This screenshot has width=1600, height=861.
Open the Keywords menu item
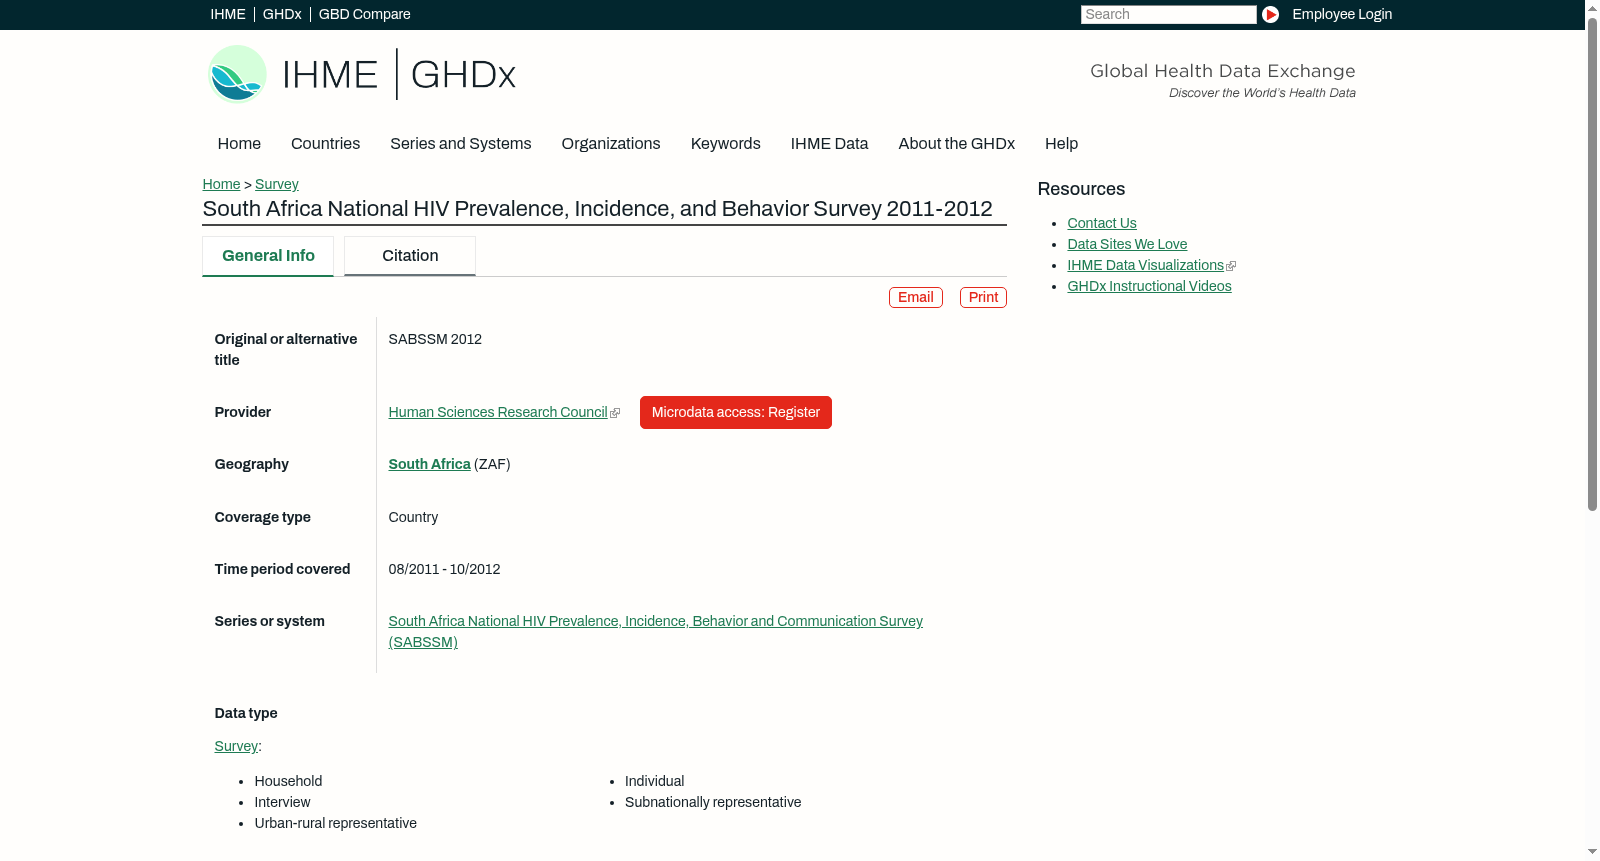click(726, 143)
